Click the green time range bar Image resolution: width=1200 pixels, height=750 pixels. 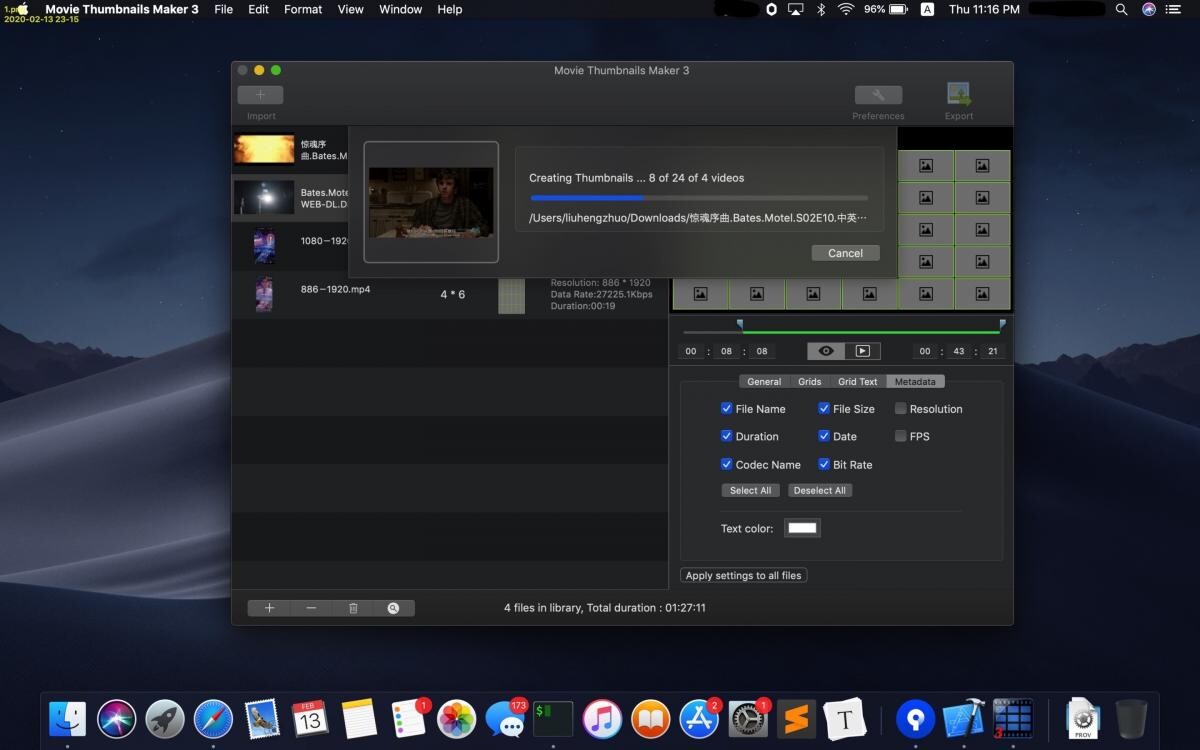tap(871, 332)
